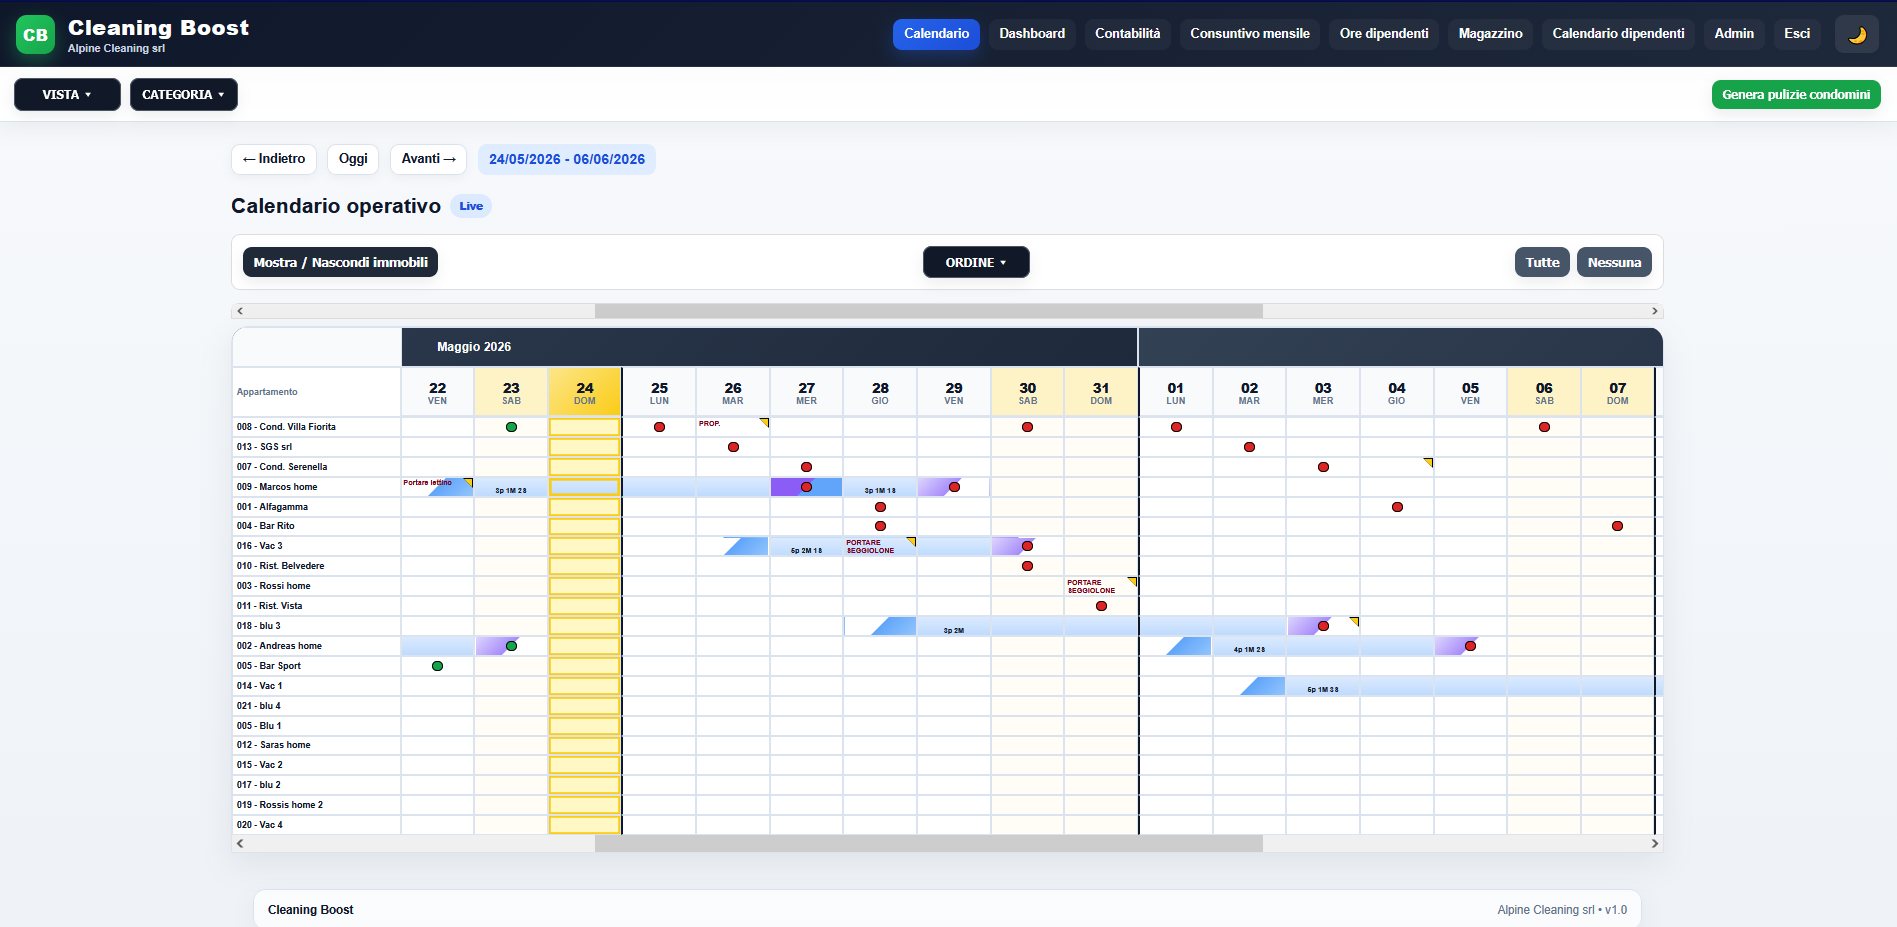Open Admin page

[x=1734, y=34]
